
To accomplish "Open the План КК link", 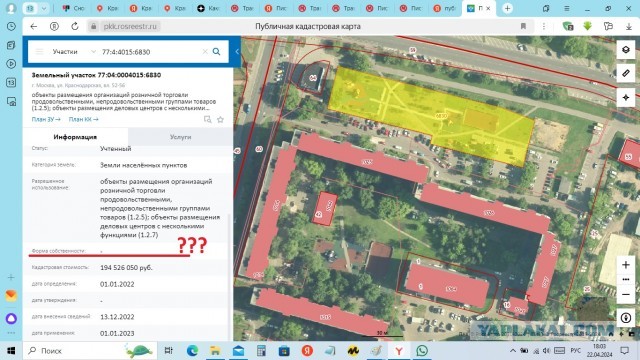I will (83, 119).
